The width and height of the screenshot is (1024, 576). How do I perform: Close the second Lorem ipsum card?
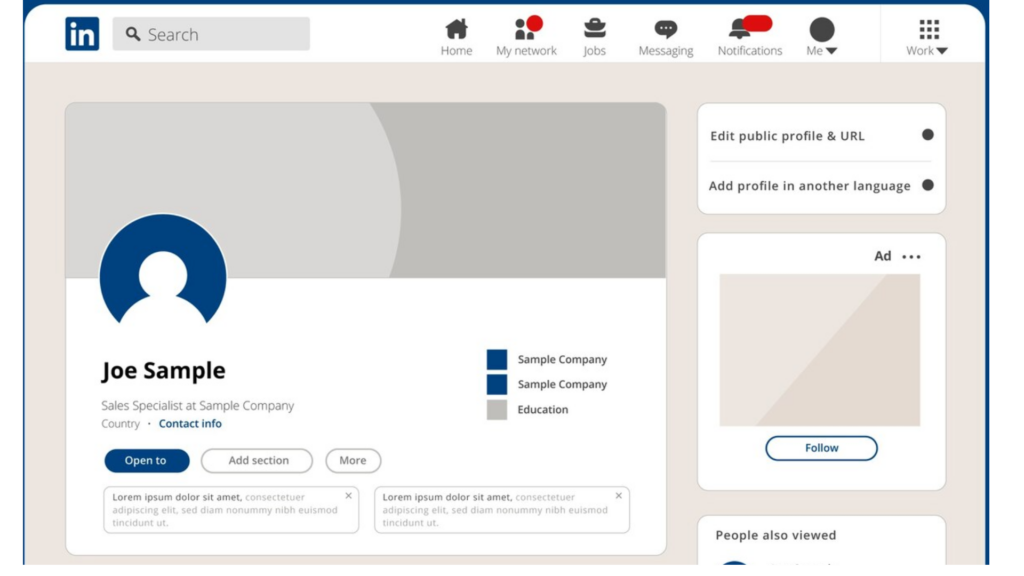point(618,496)
